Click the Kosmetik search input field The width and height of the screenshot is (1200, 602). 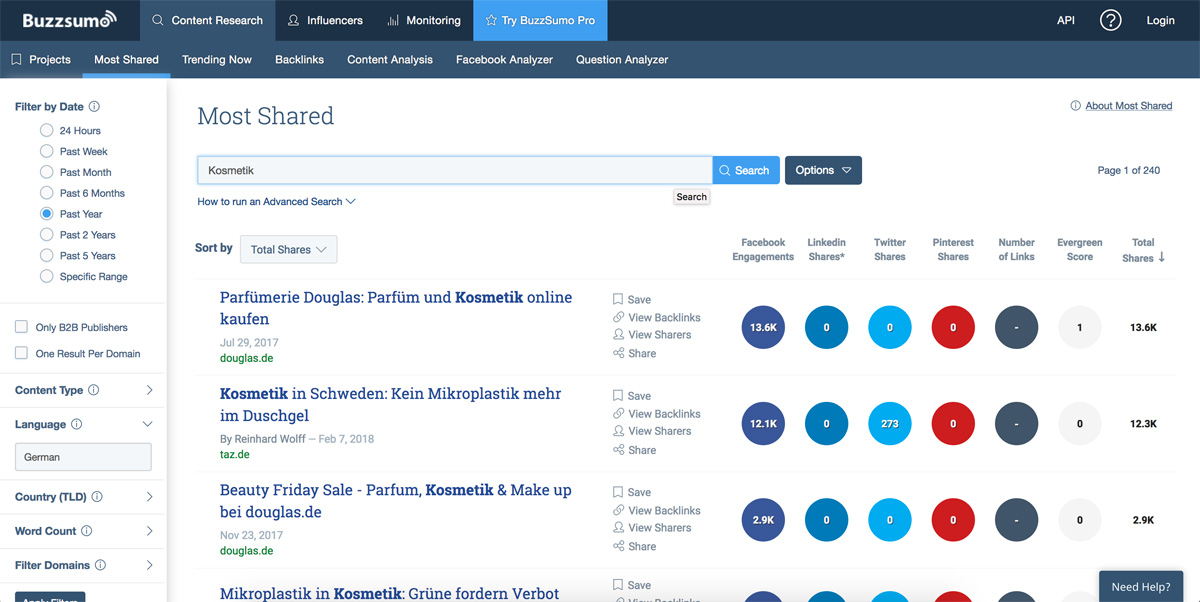455,170
